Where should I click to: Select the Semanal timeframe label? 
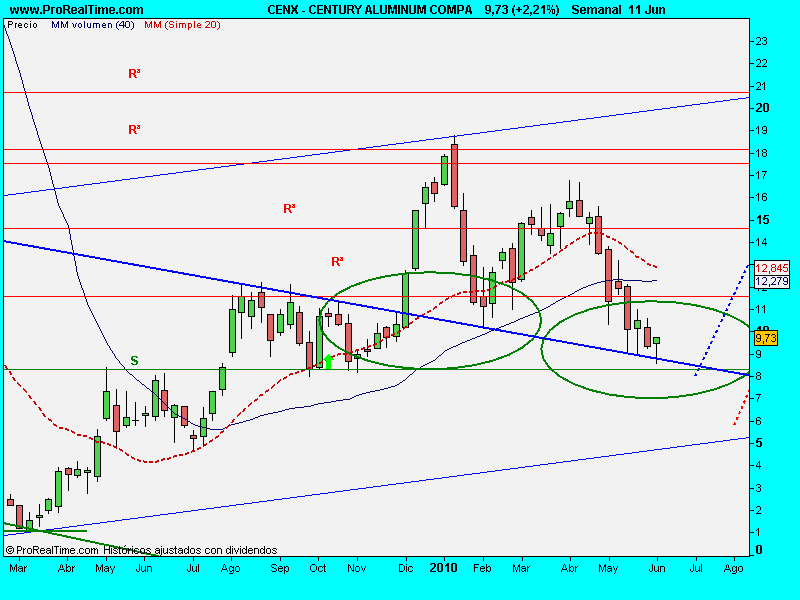pyautogui.click(x=596, y=10)
